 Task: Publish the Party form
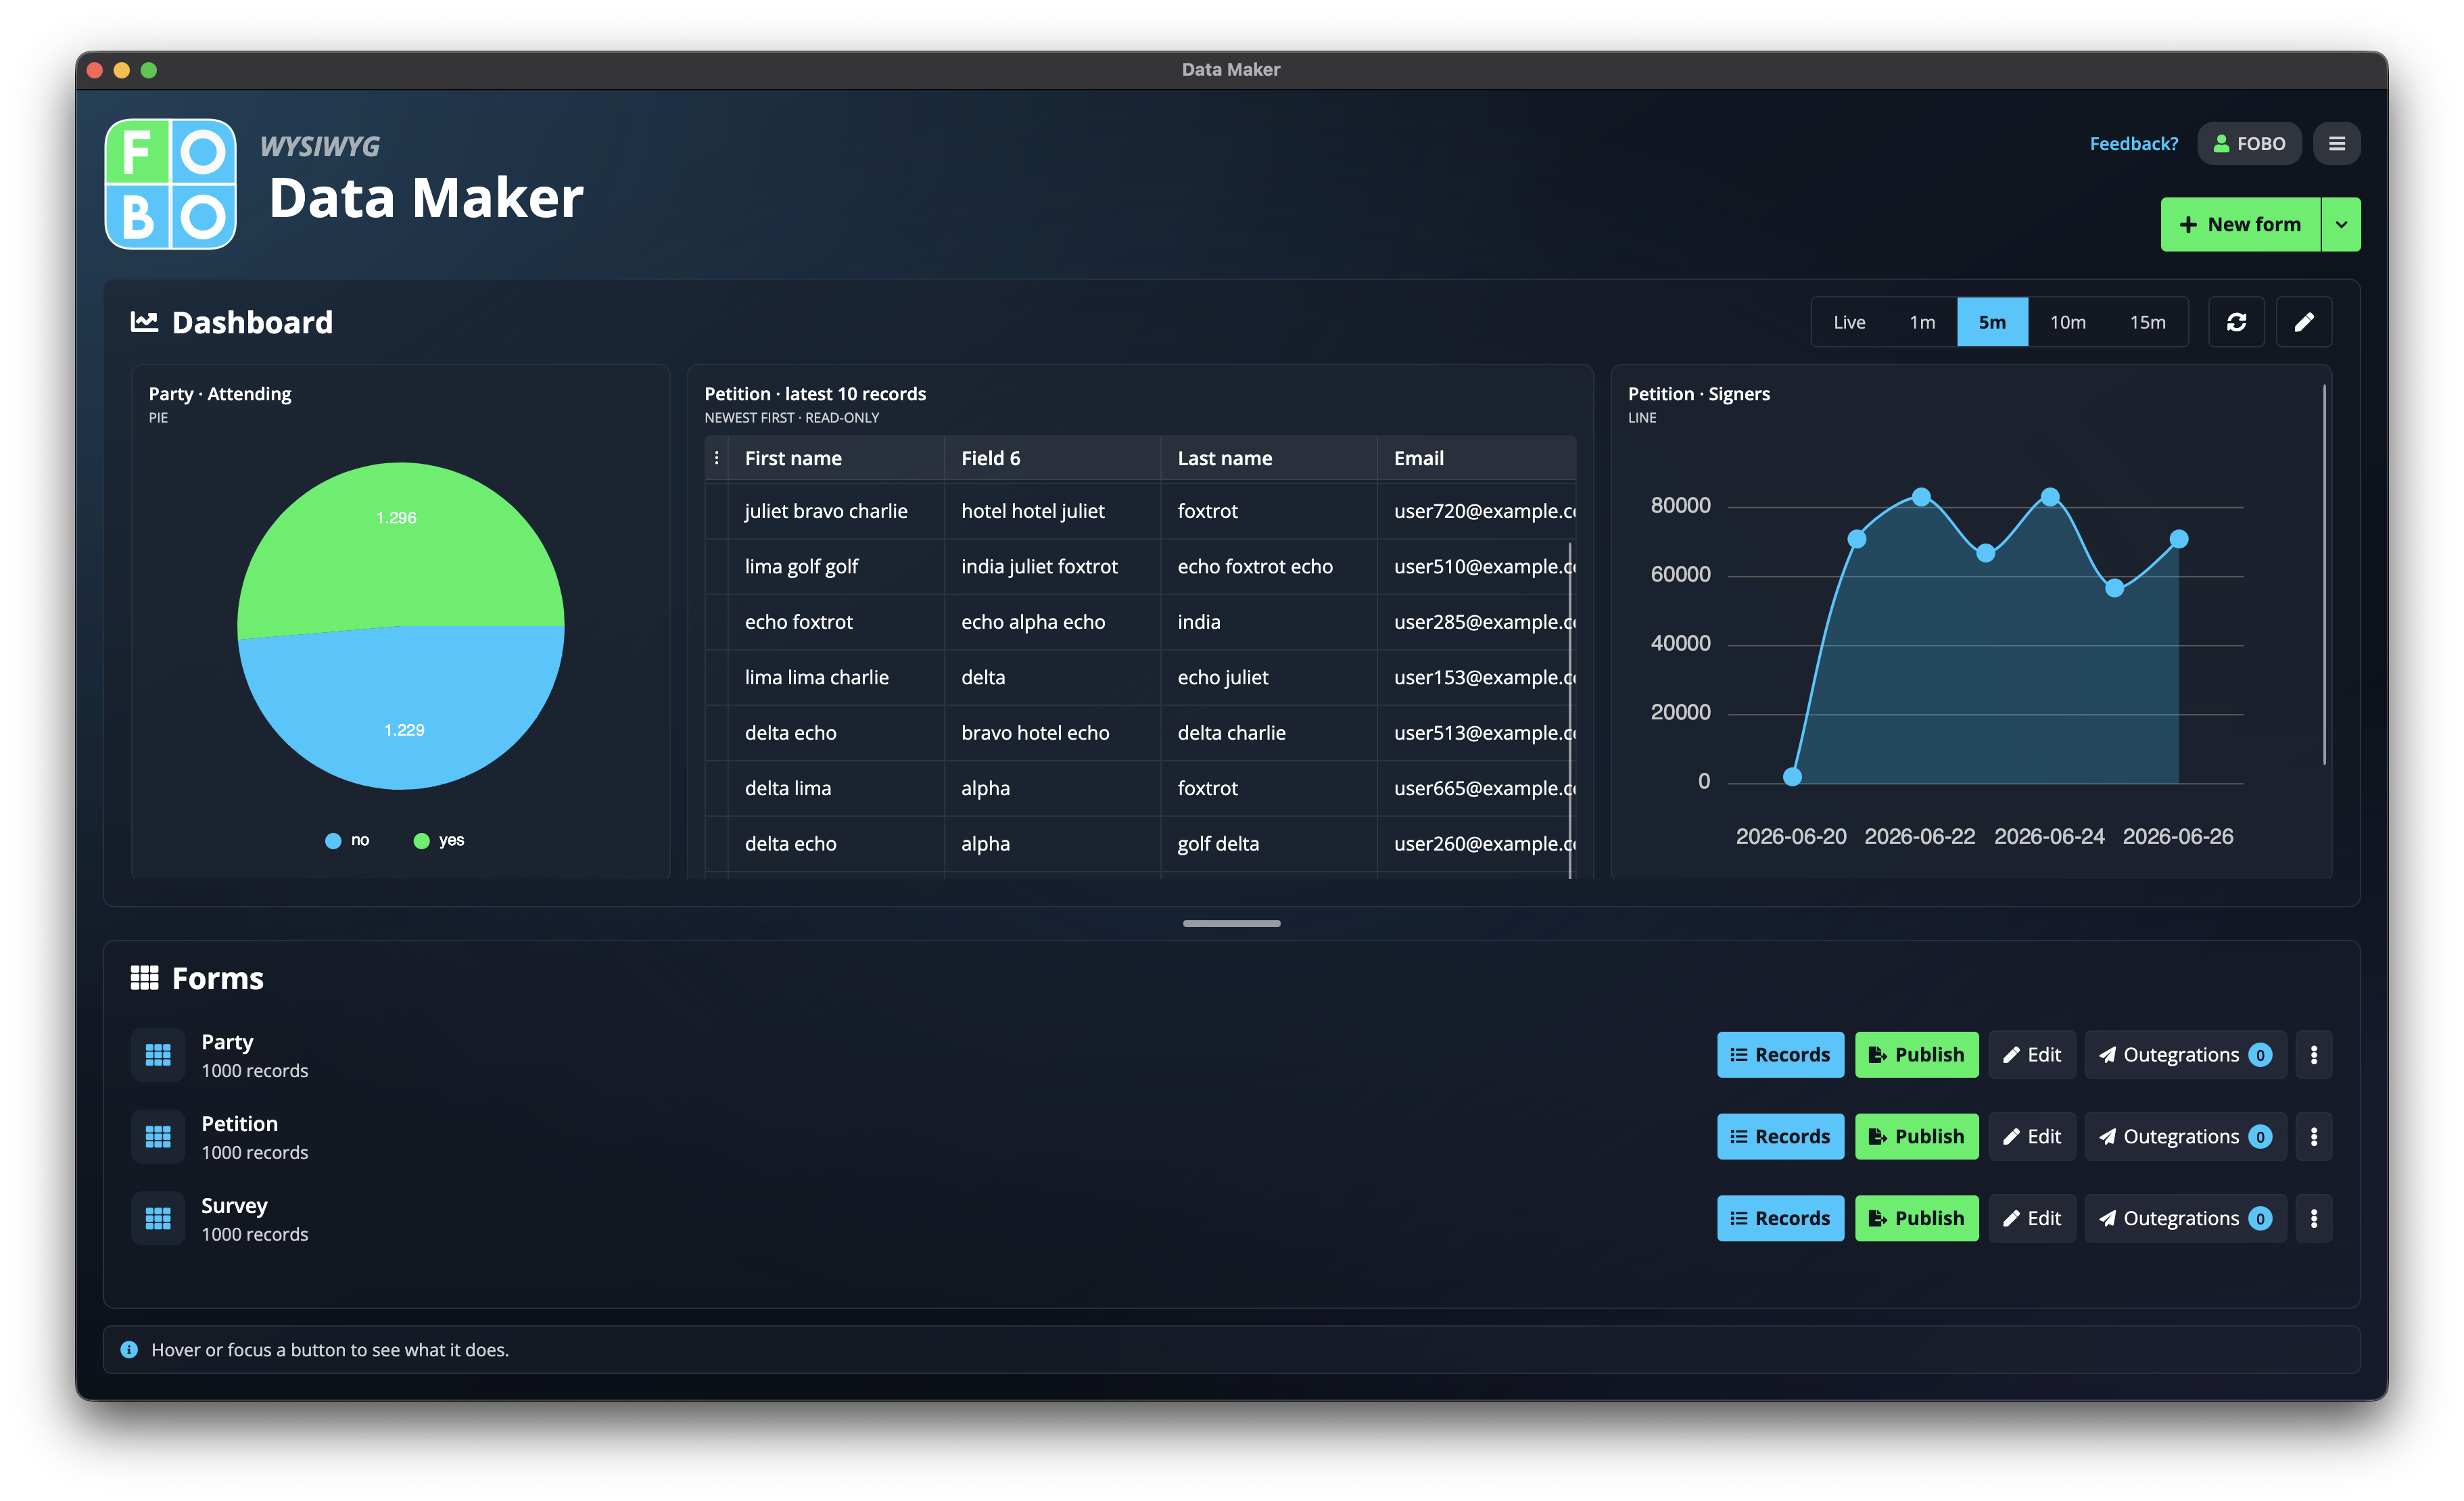coord(1916,1055)
